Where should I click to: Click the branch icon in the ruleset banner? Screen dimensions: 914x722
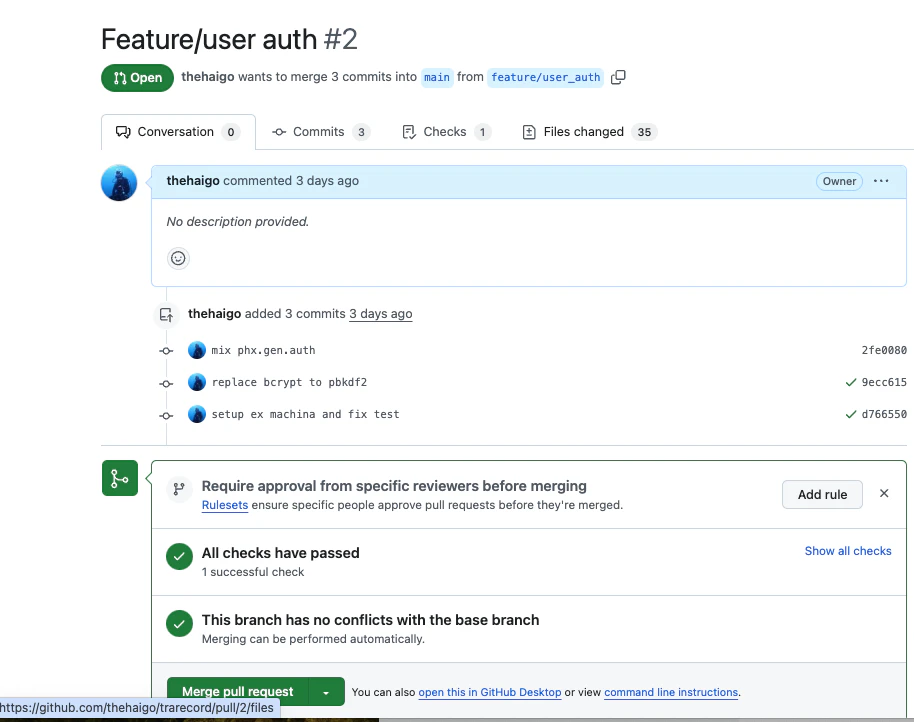[179, 488]
